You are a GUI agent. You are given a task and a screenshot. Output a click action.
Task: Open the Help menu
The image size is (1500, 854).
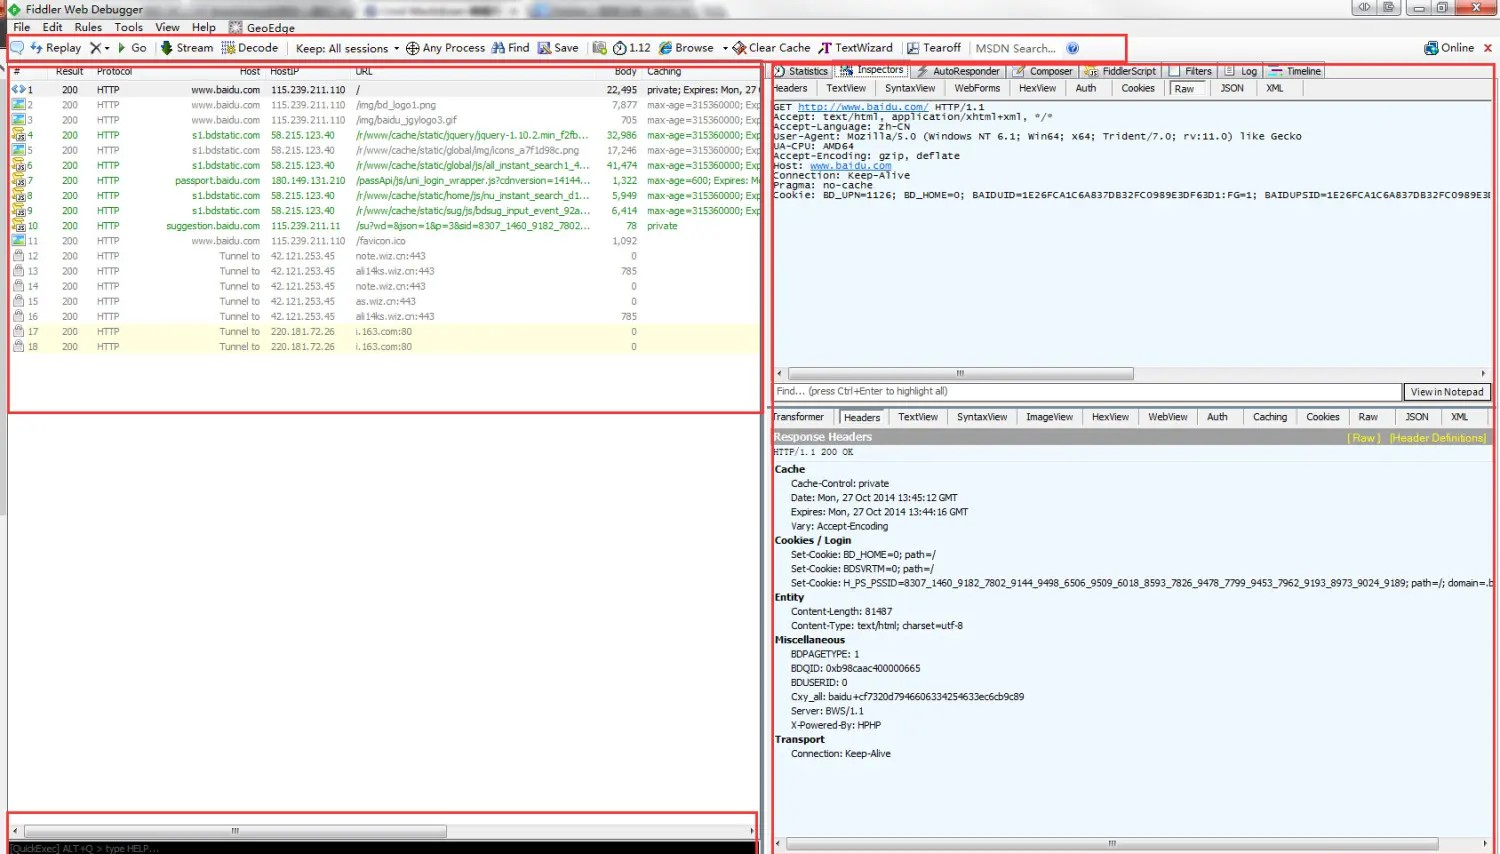[204, 27]
